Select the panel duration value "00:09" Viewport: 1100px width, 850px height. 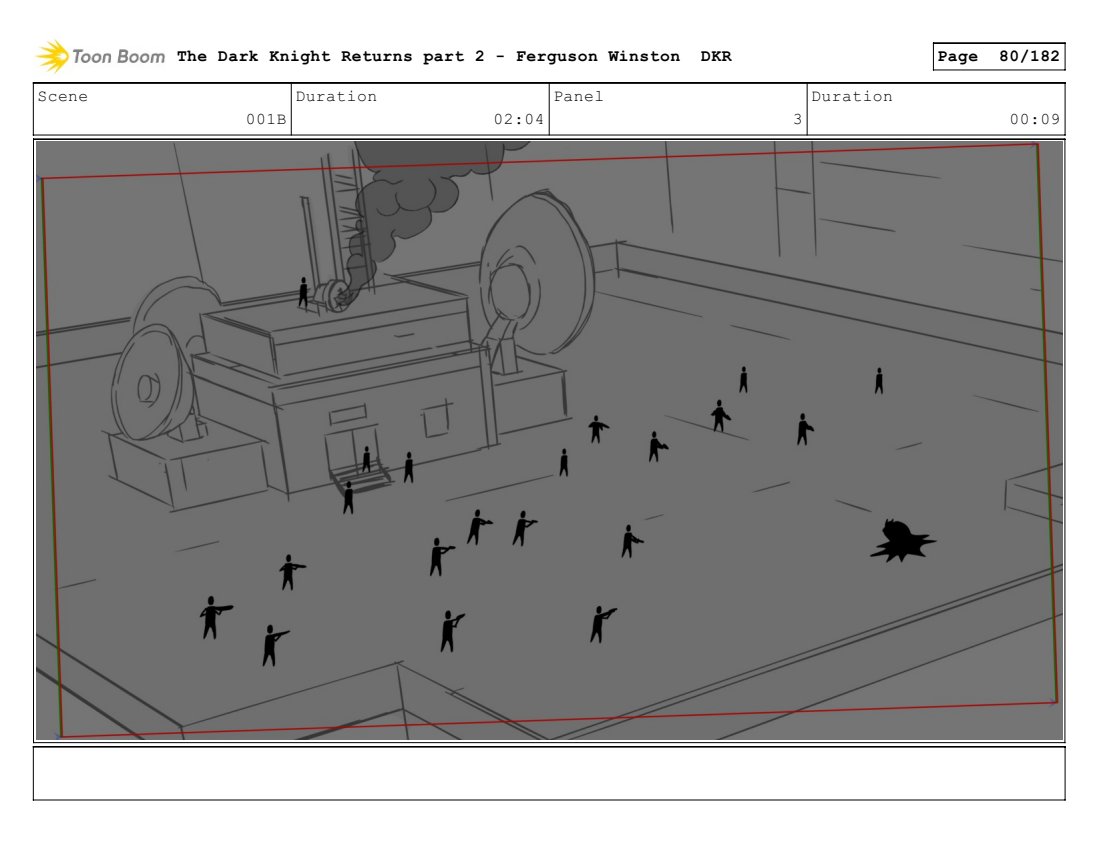(x=1035, y=119)
